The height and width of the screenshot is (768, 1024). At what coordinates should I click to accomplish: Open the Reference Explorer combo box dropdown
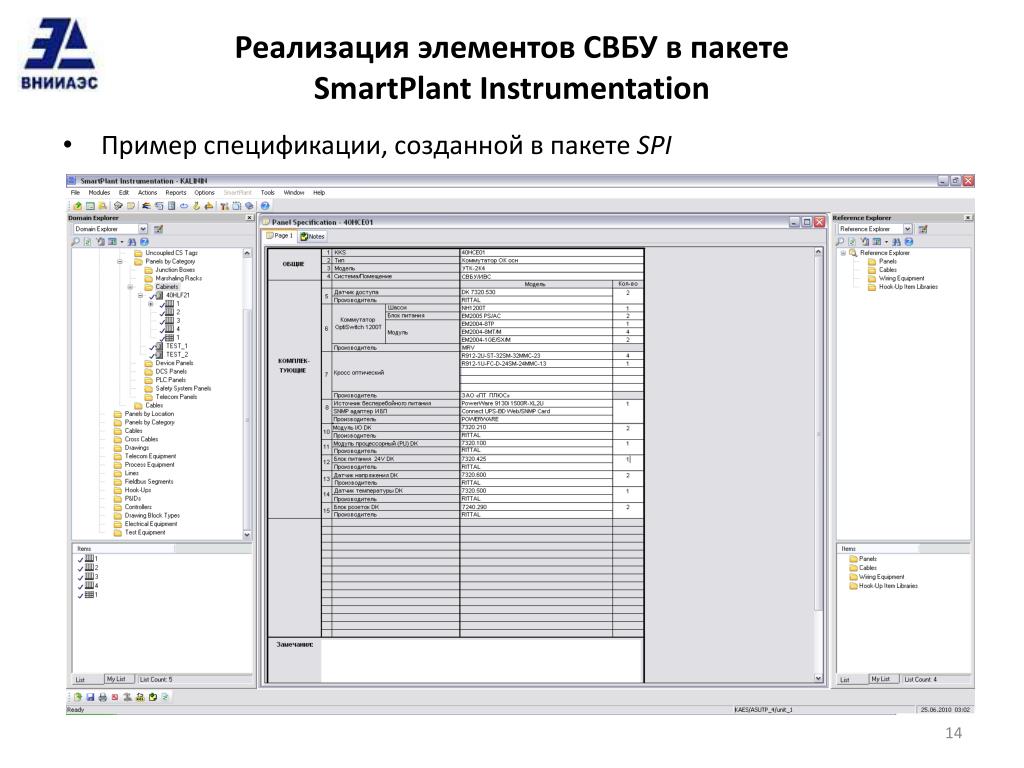point(907,229)
